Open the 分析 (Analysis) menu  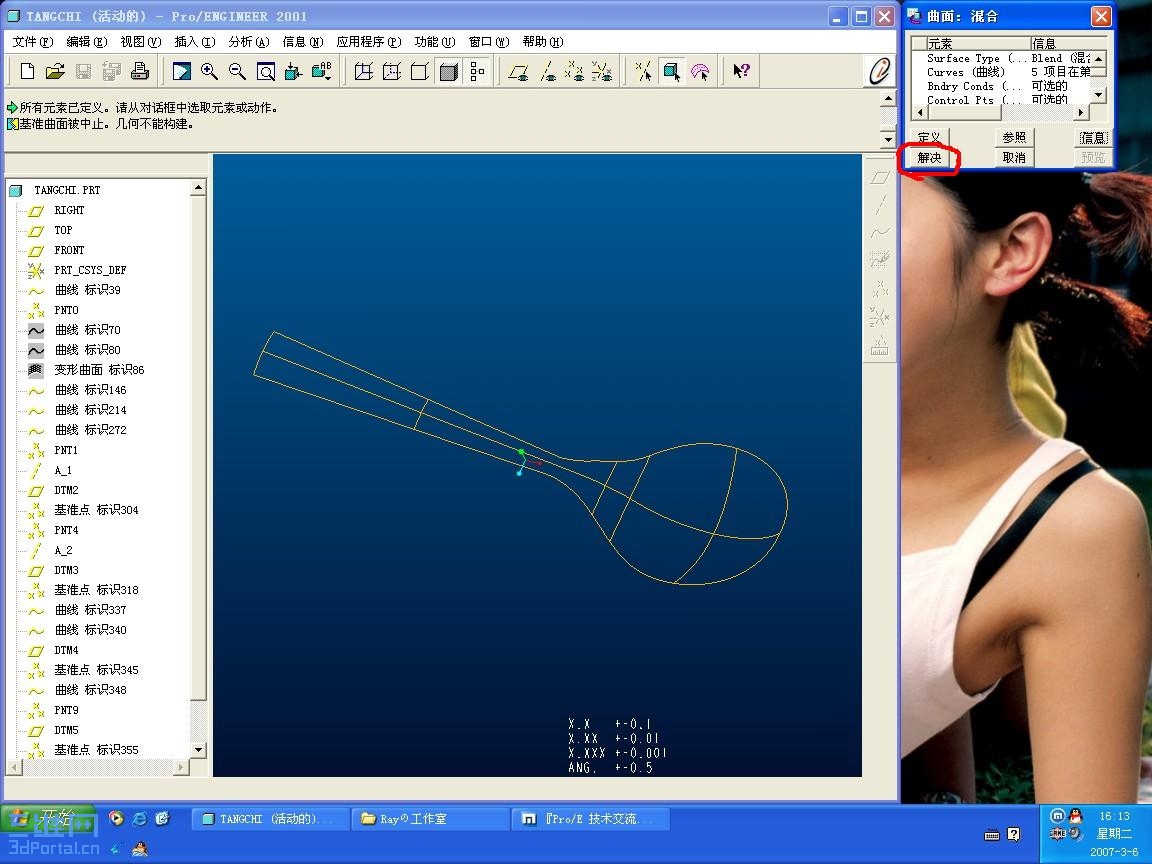(x=248, y=41)
